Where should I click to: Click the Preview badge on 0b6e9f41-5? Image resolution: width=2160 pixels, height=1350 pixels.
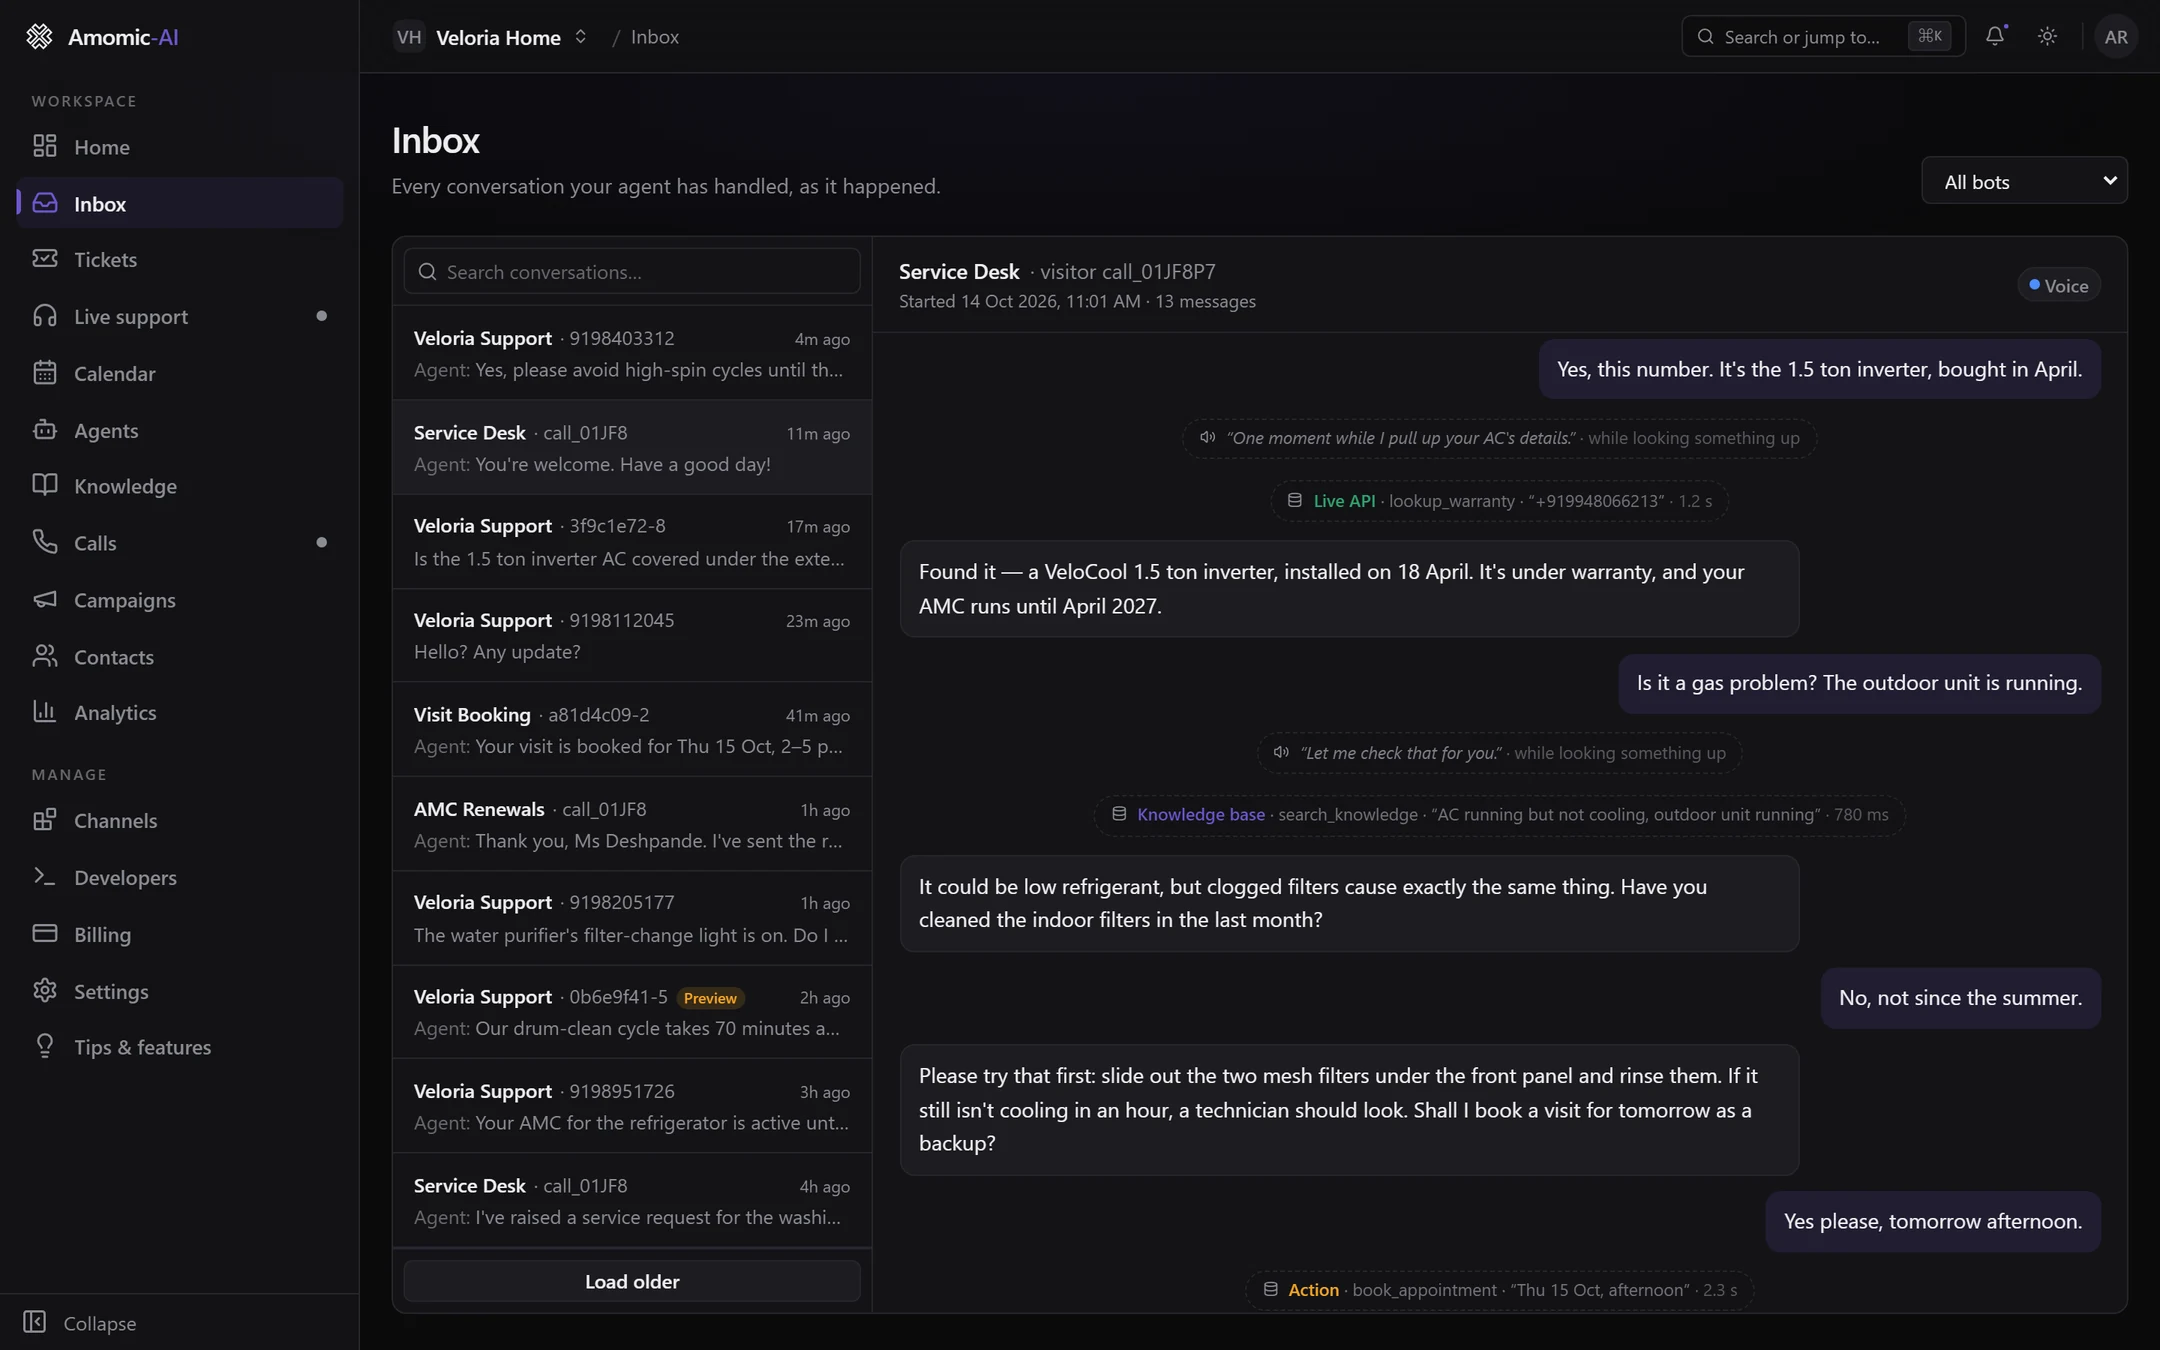point(710,998)
